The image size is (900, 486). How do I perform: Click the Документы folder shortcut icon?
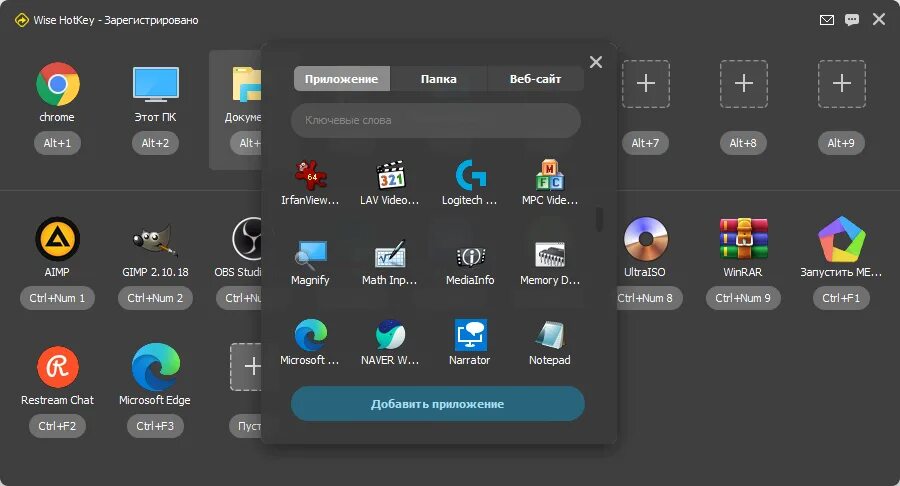click(x=247, y=84)
